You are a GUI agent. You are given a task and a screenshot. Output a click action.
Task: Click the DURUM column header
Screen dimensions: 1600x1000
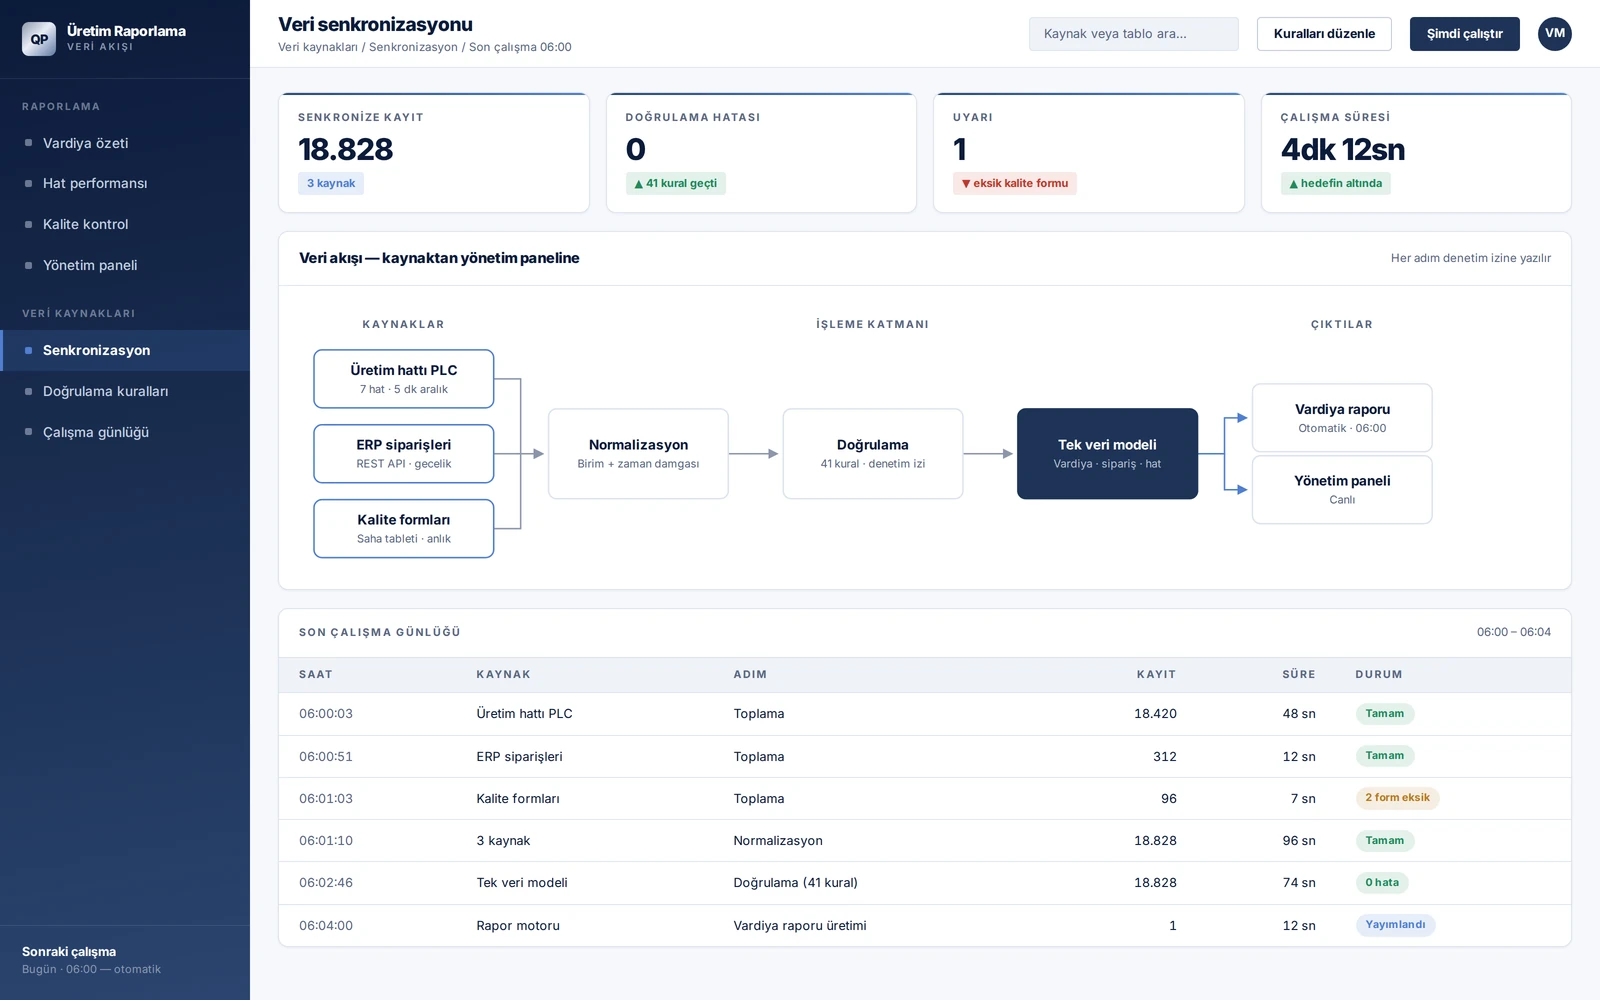pyautogui.click(x=1379, y=675)
